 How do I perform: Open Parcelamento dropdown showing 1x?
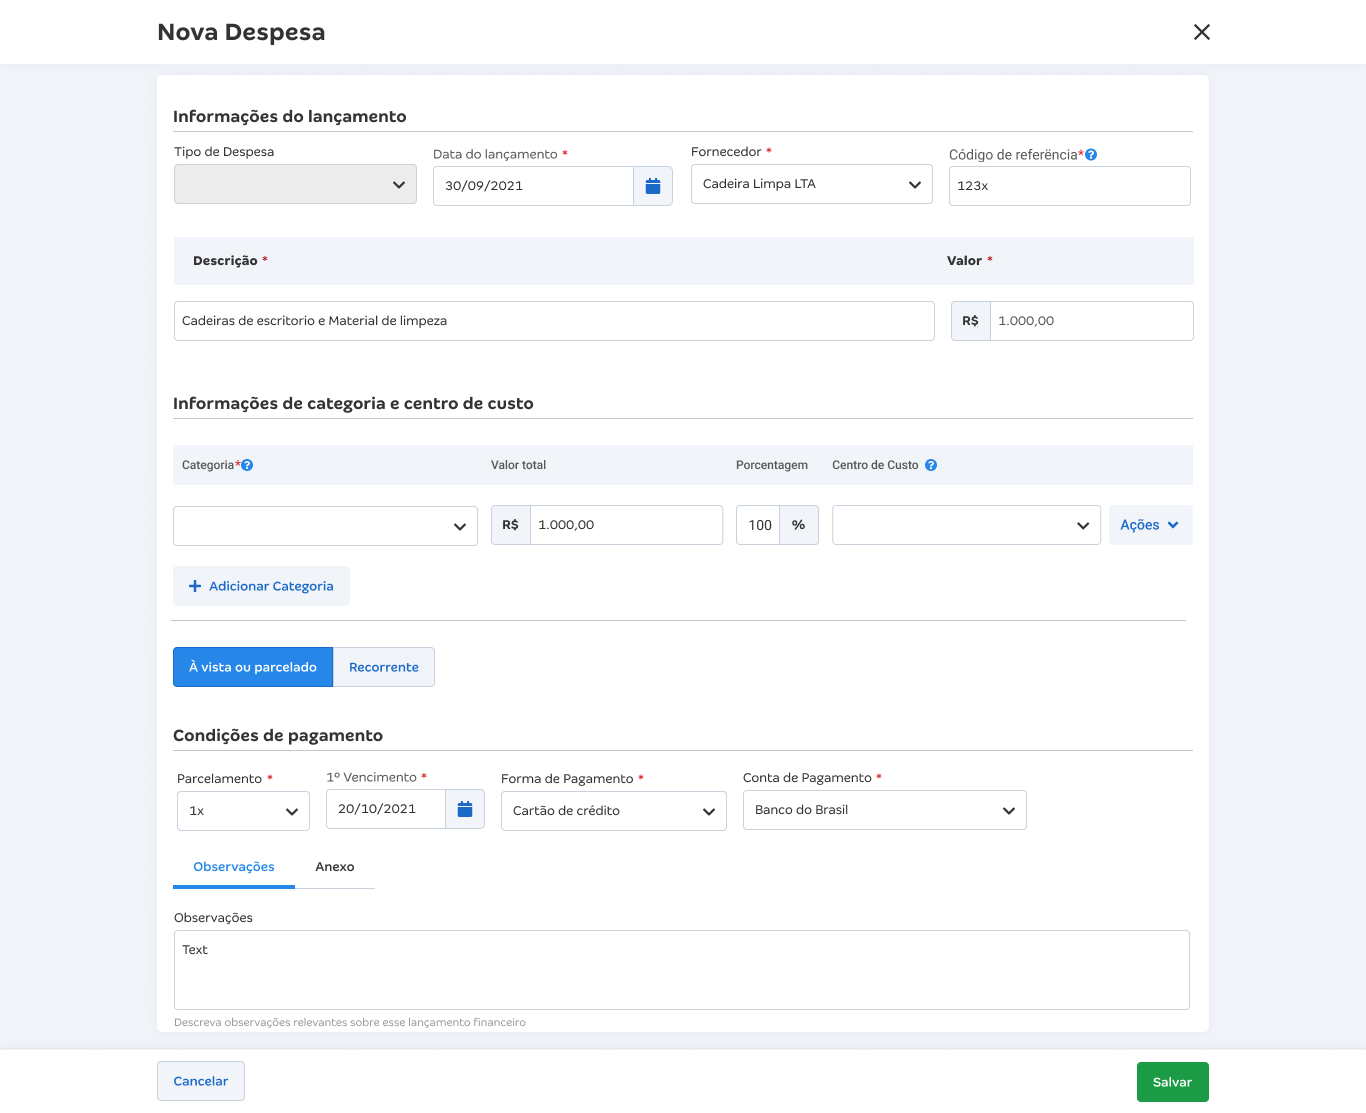(x=243, y=811)
